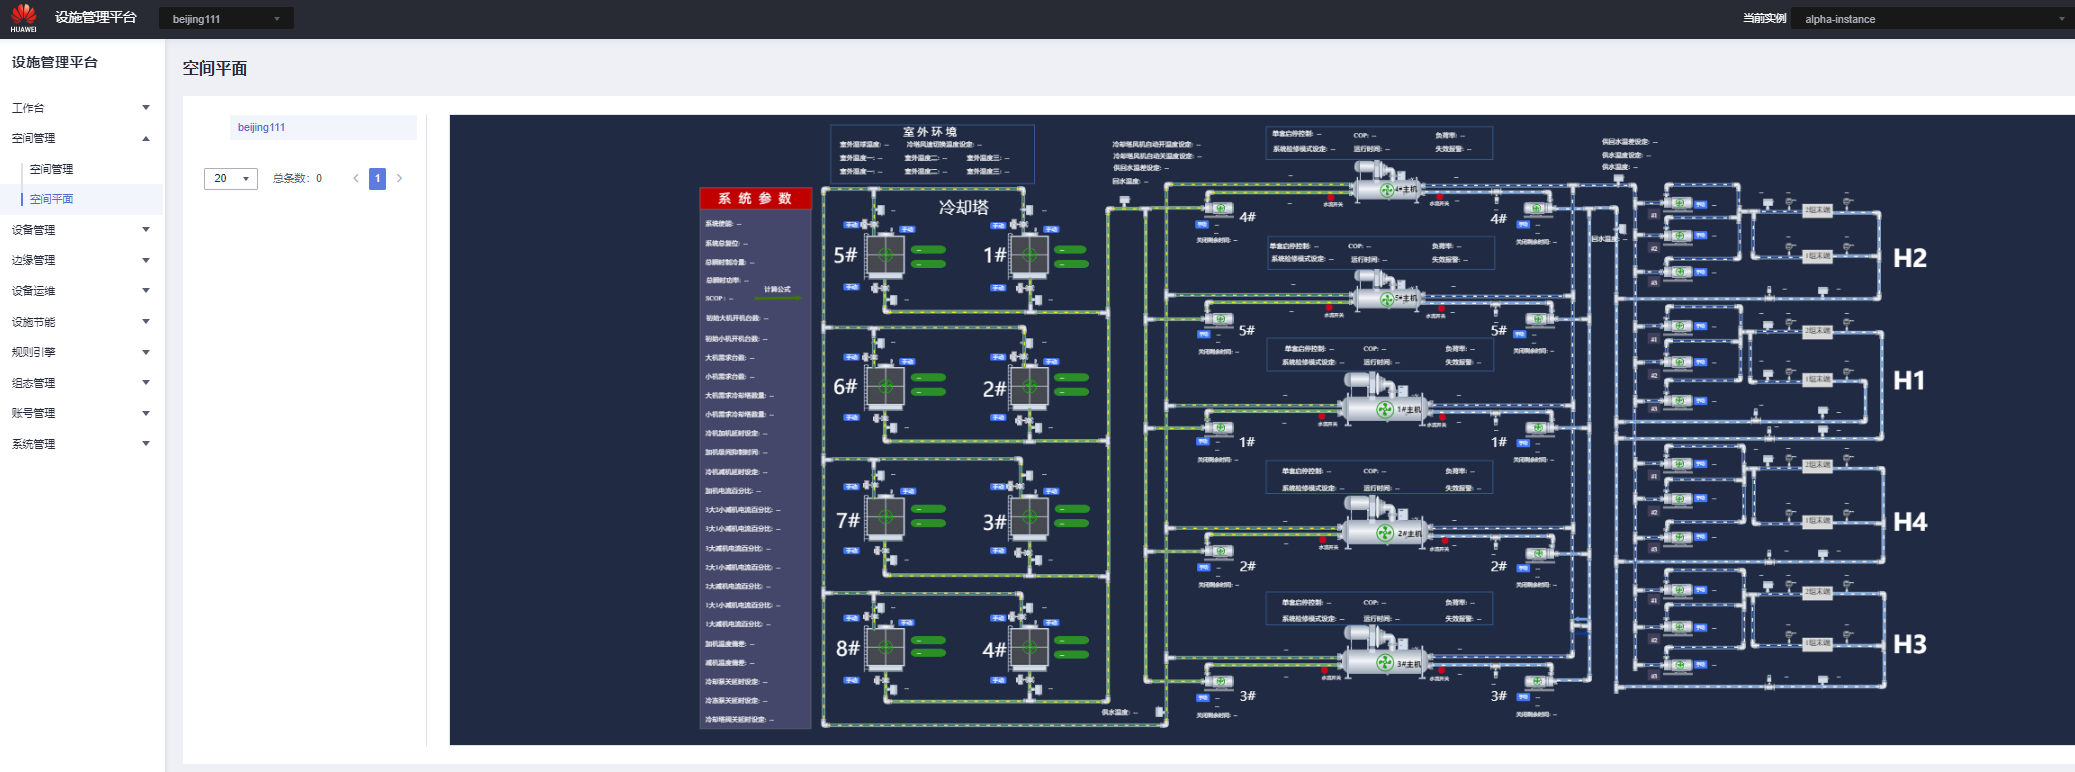Viewport: 2075px width, 772px height.
Task: Click the left 5# cooling pump icon
Action: click(x=1218, y=319)
